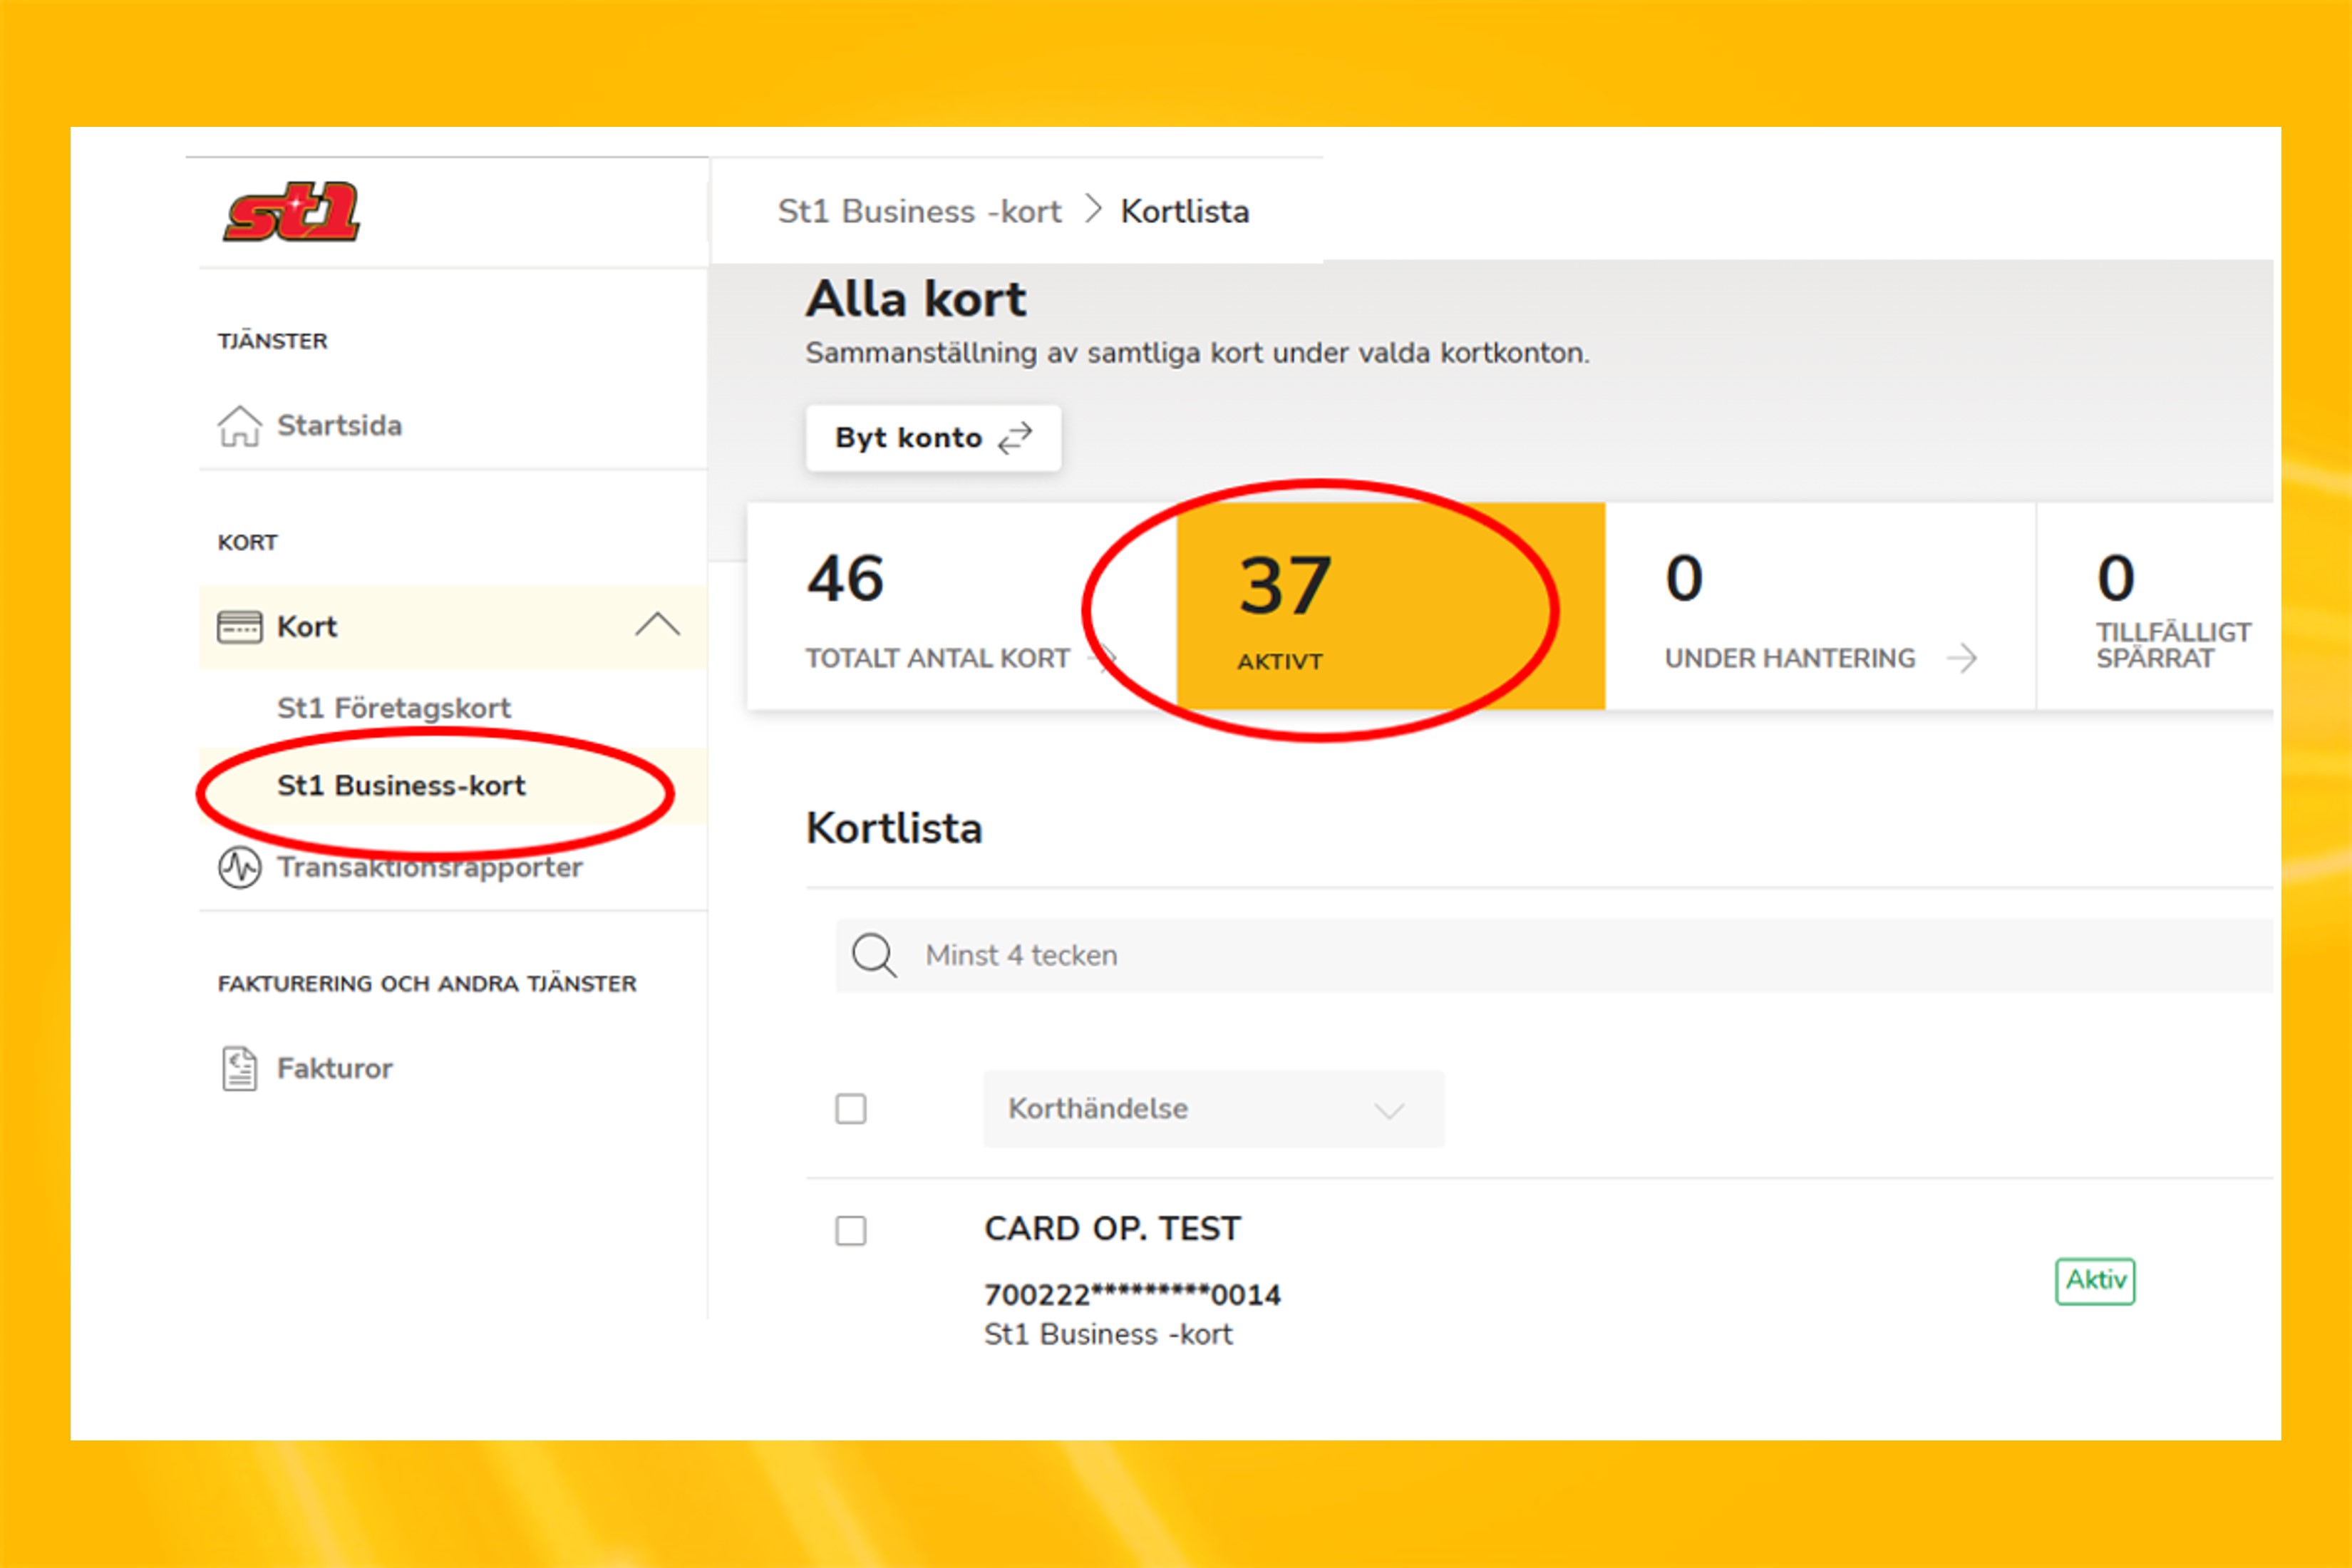Click the St1 Business -kort card type text
Image resolution: width=2352 pixels, height=1568 pixels.
(x=1108, y=1335)
